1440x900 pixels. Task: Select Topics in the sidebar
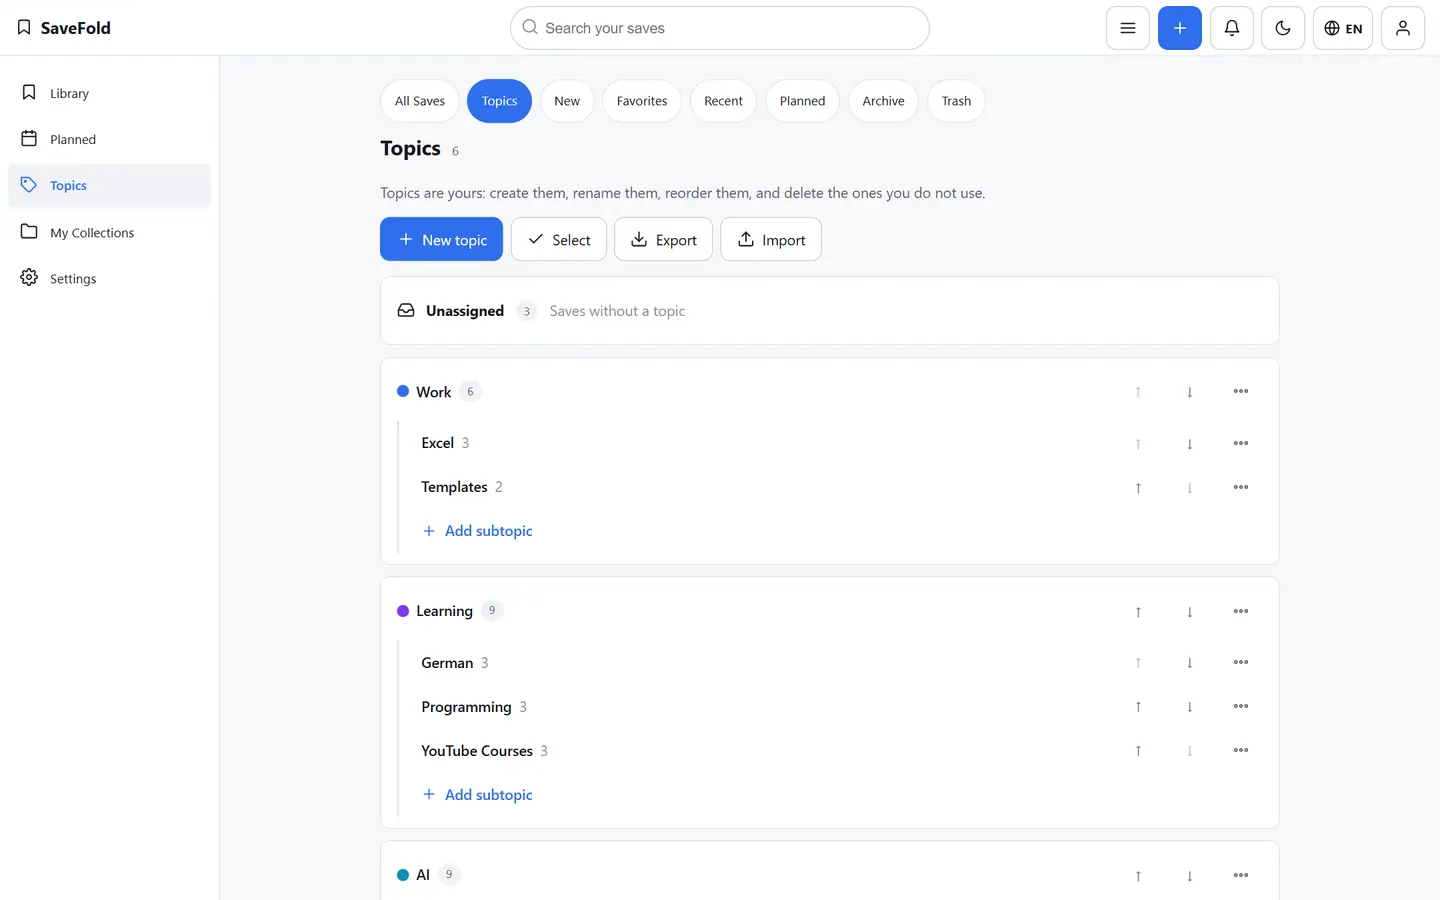point(110,185)
